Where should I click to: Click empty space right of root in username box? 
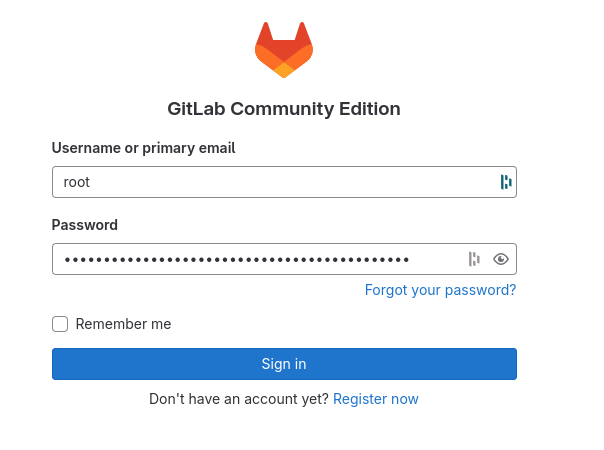pos(293,182)
